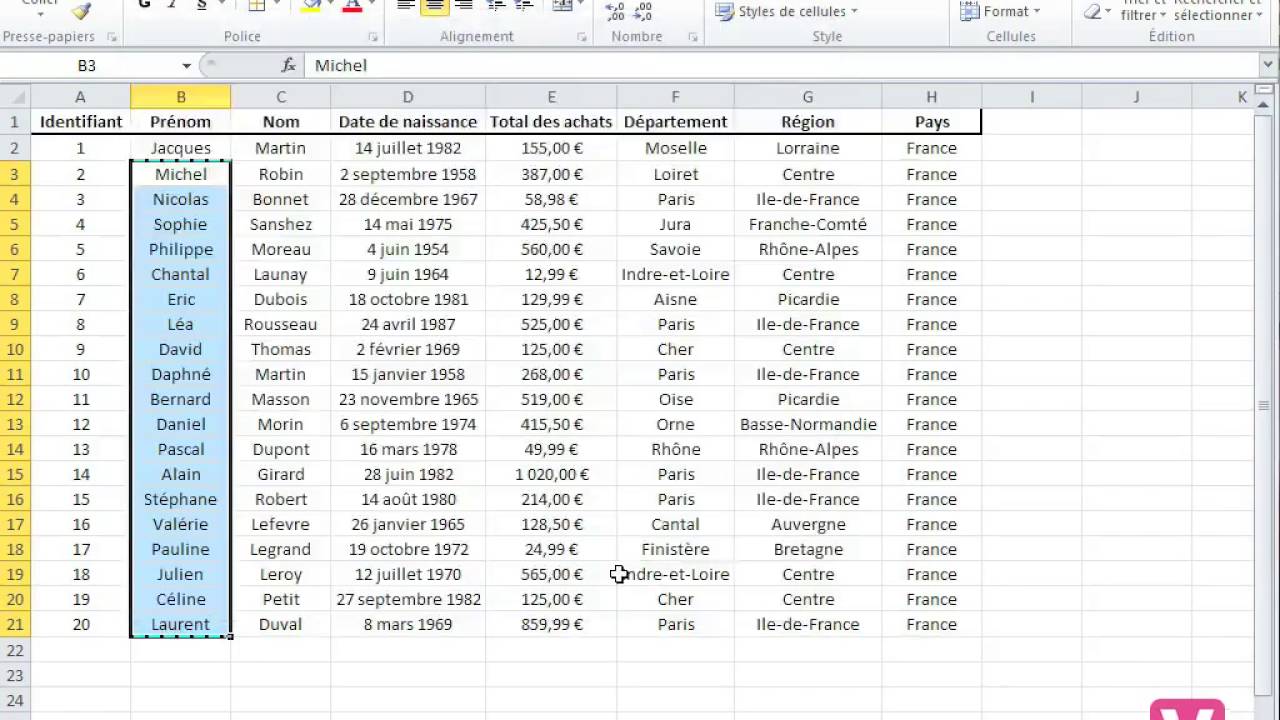
Task: Click the increase indent icon
Action: (x=522, y=6)
